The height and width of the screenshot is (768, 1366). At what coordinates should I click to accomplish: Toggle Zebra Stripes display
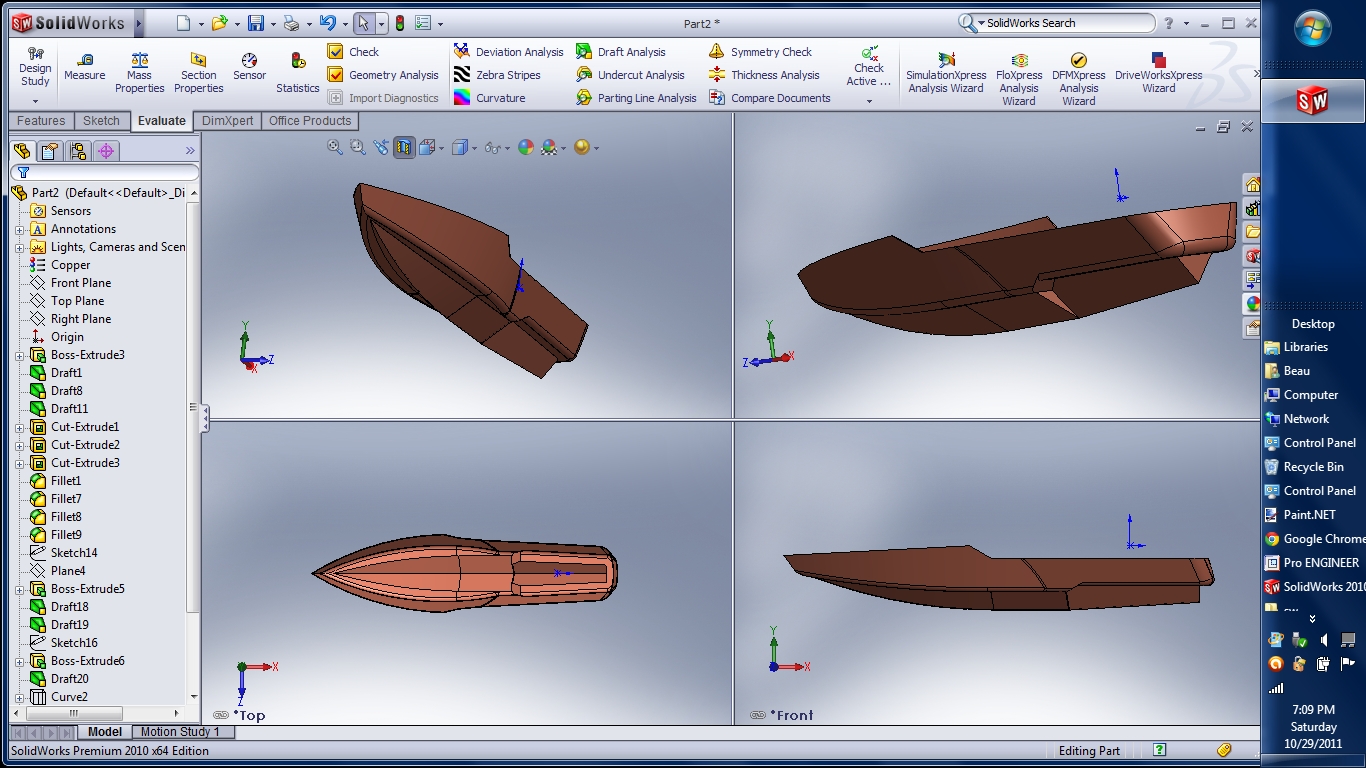(497, 75)
